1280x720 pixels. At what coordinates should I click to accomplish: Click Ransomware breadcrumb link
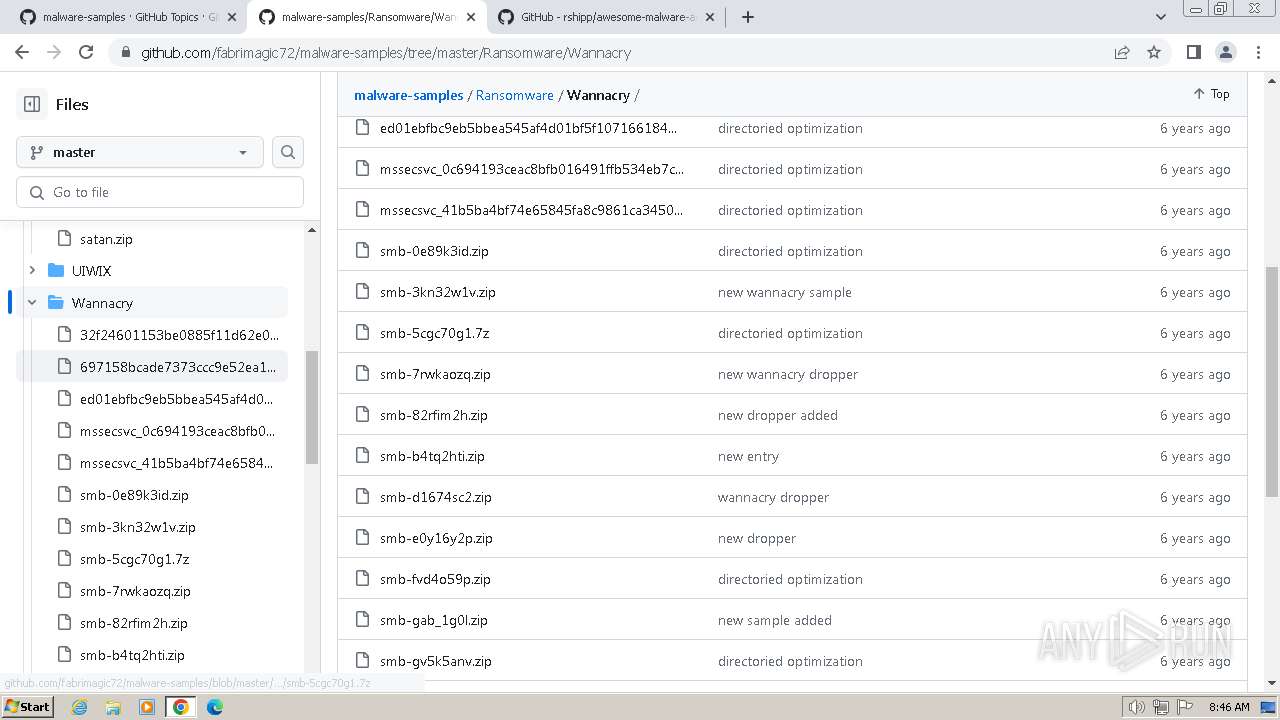click(x=515, y=95)
